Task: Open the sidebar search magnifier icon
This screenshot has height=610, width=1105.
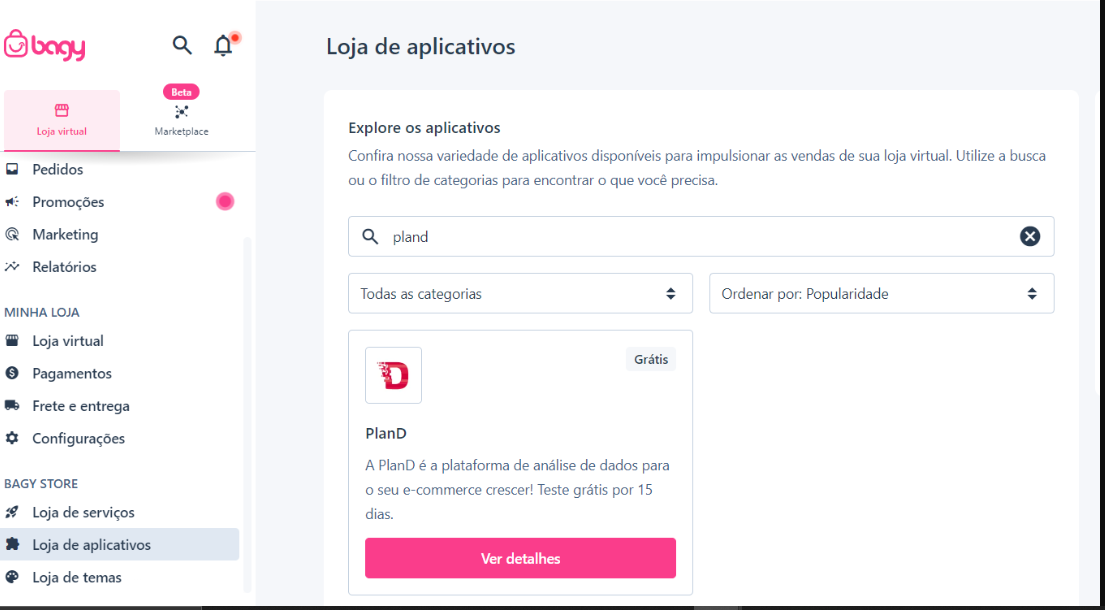Action: [182, 45]
